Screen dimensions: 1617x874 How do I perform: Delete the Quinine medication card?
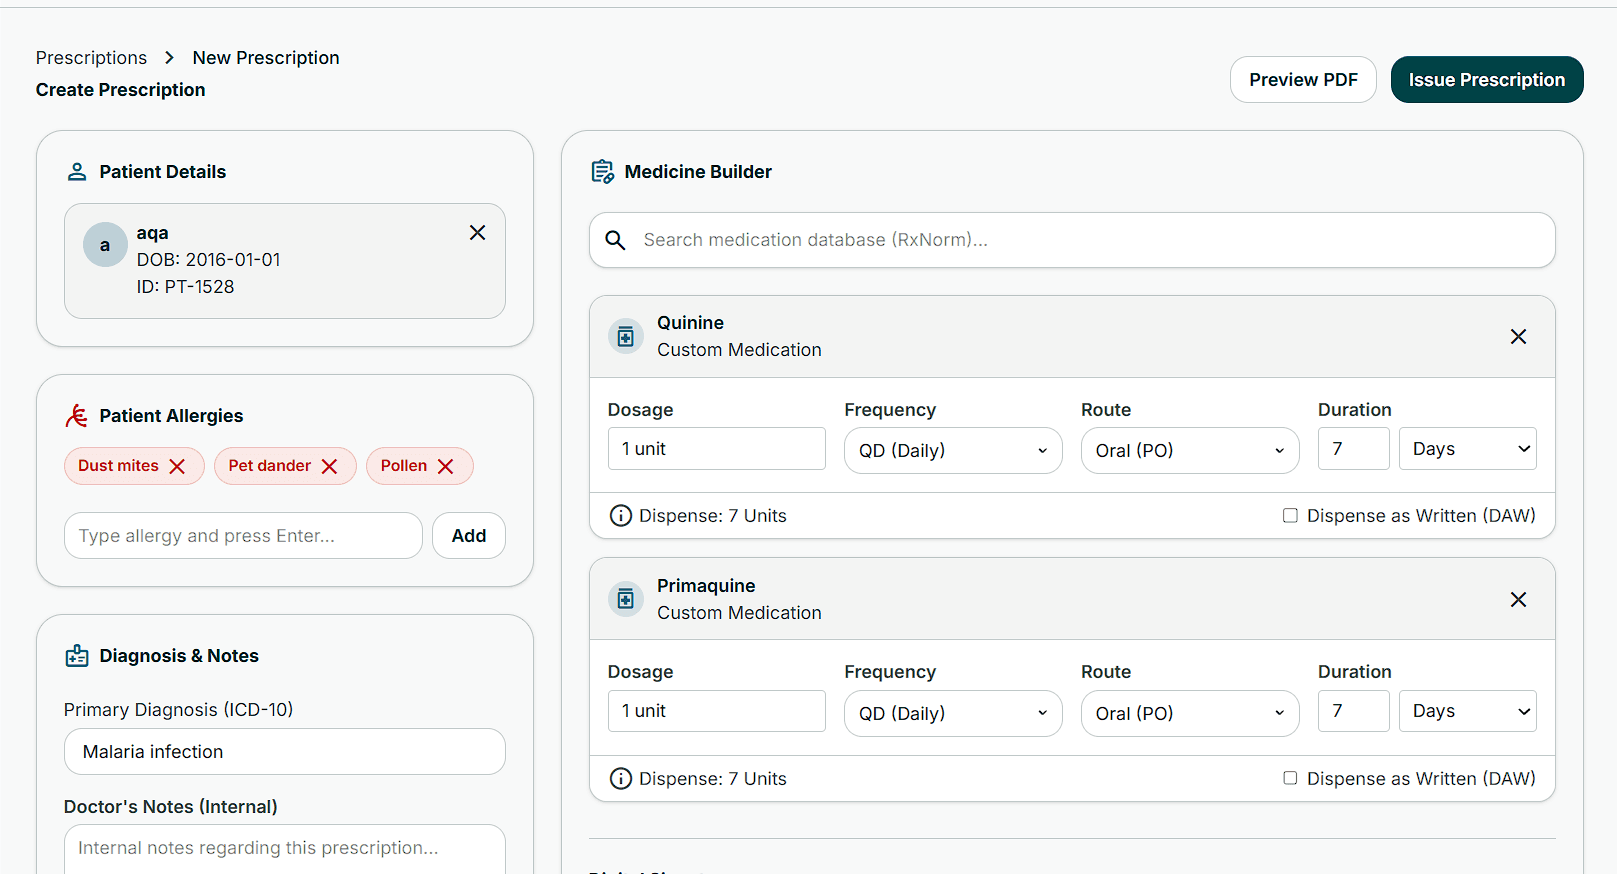coord(1518,337)
